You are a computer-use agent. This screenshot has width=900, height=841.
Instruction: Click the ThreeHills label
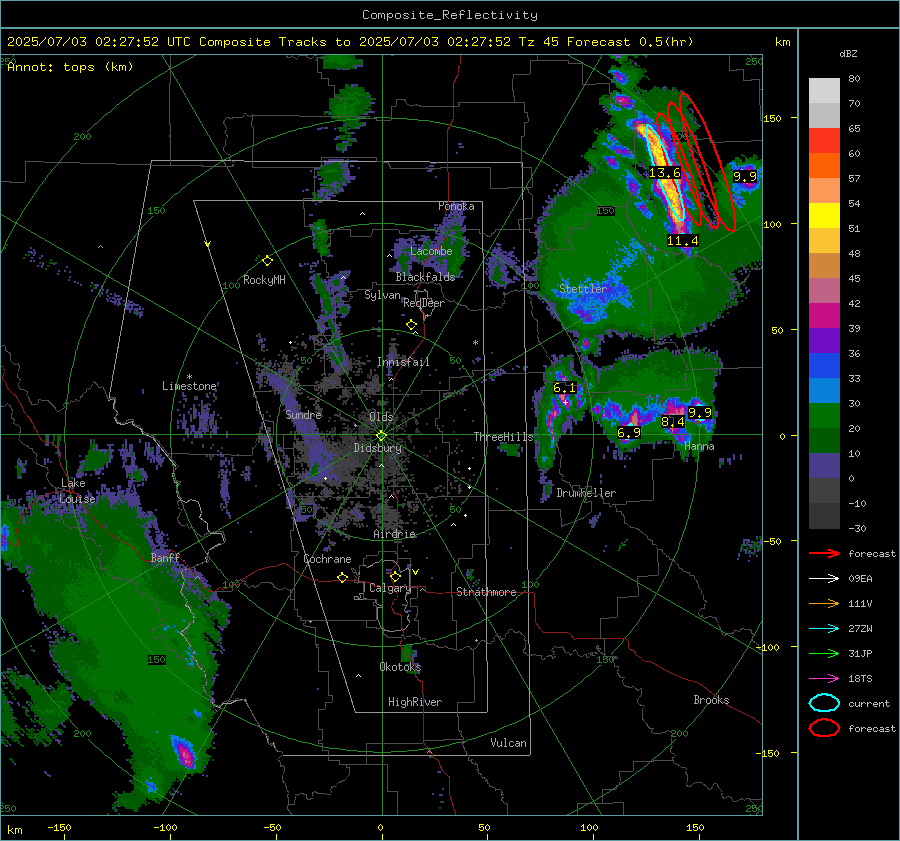(x=503, y=437)
